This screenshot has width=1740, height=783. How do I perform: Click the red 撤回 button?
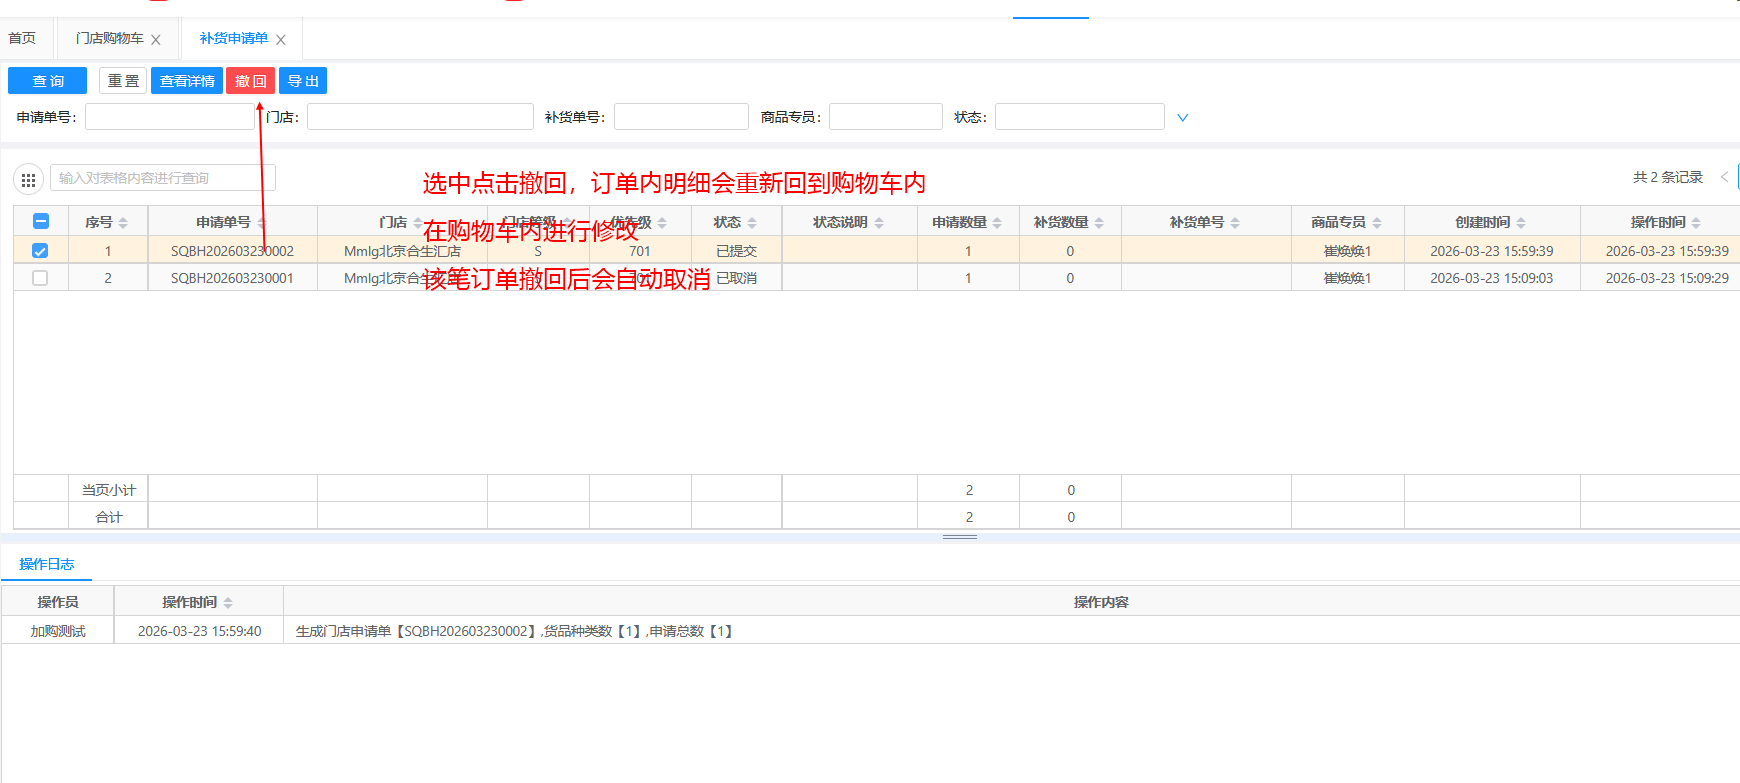250,81
